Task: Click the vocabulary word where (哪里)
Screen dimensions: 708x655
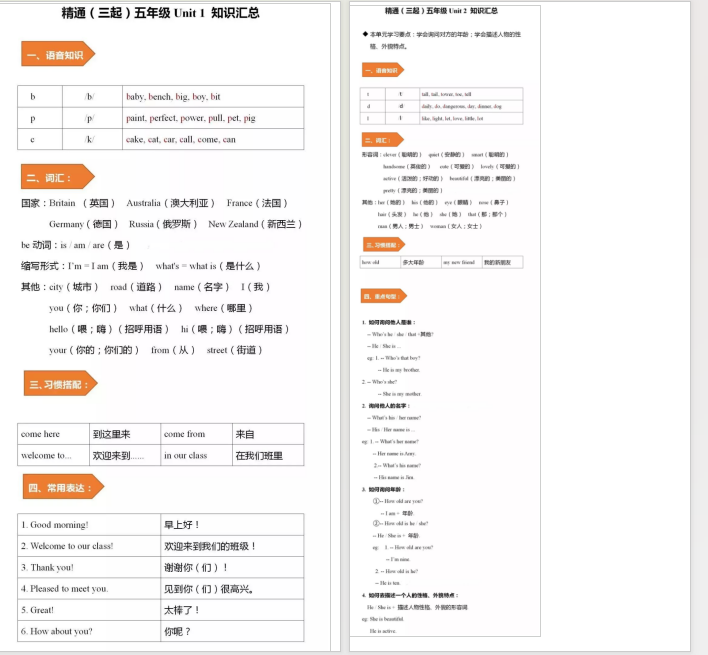Action: coord(224,308)
